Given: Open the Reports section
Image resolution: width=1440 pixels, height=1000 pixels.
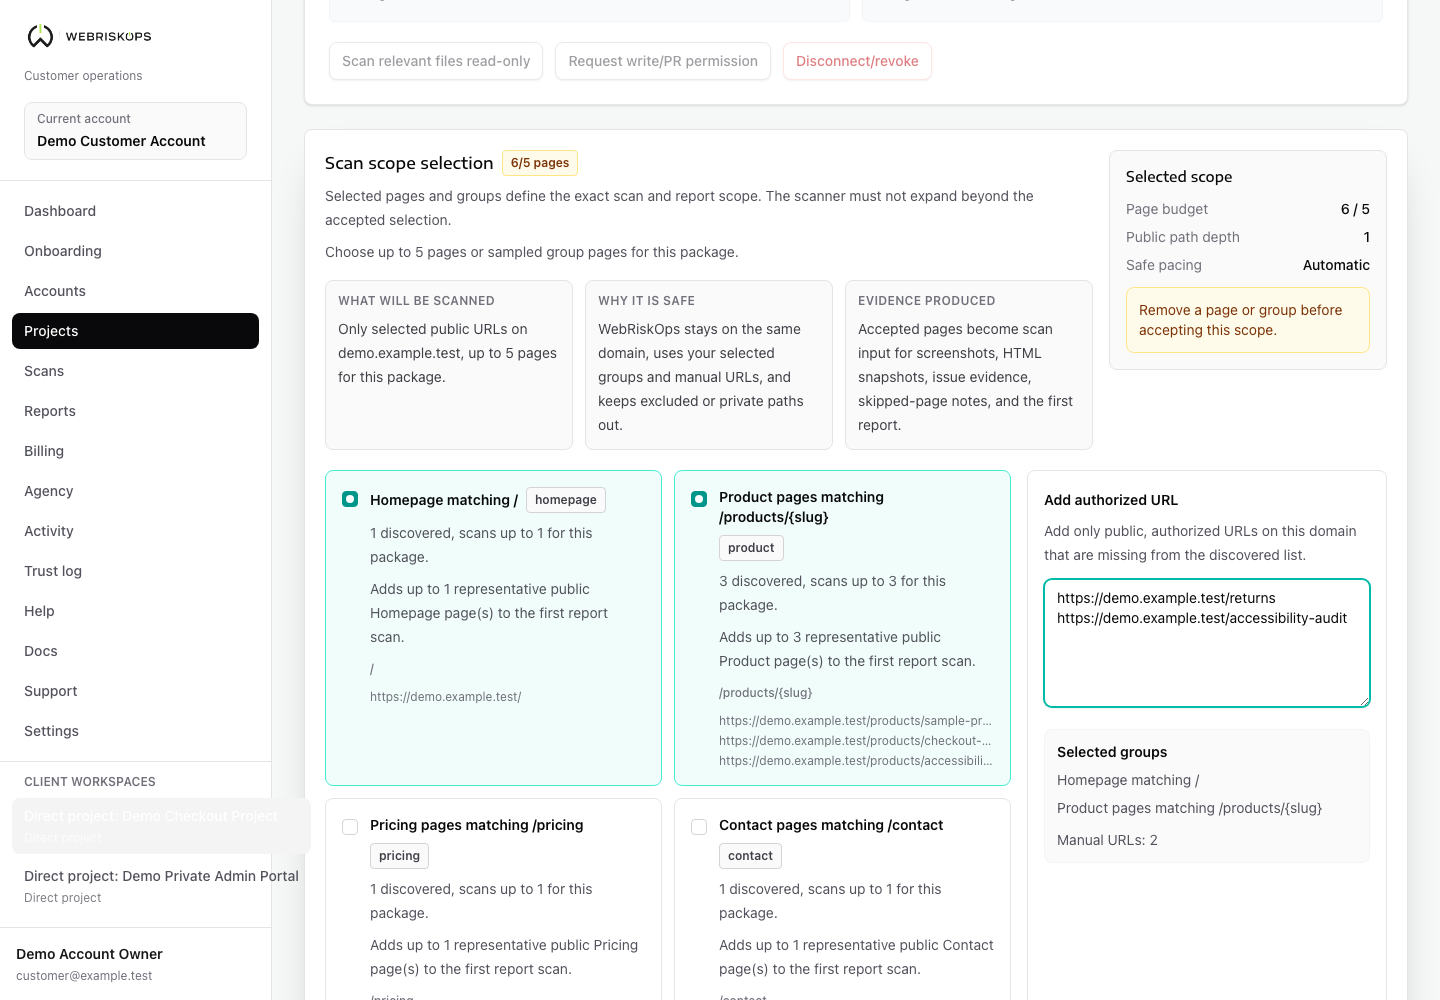Looking at the screenshot, I should point(135,411).
